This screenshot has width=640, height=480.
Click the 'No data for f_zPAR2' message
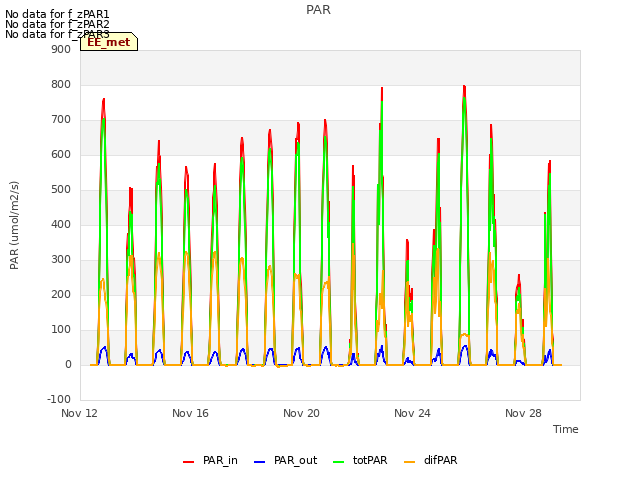pyautogui.click(x=57, y=24)
